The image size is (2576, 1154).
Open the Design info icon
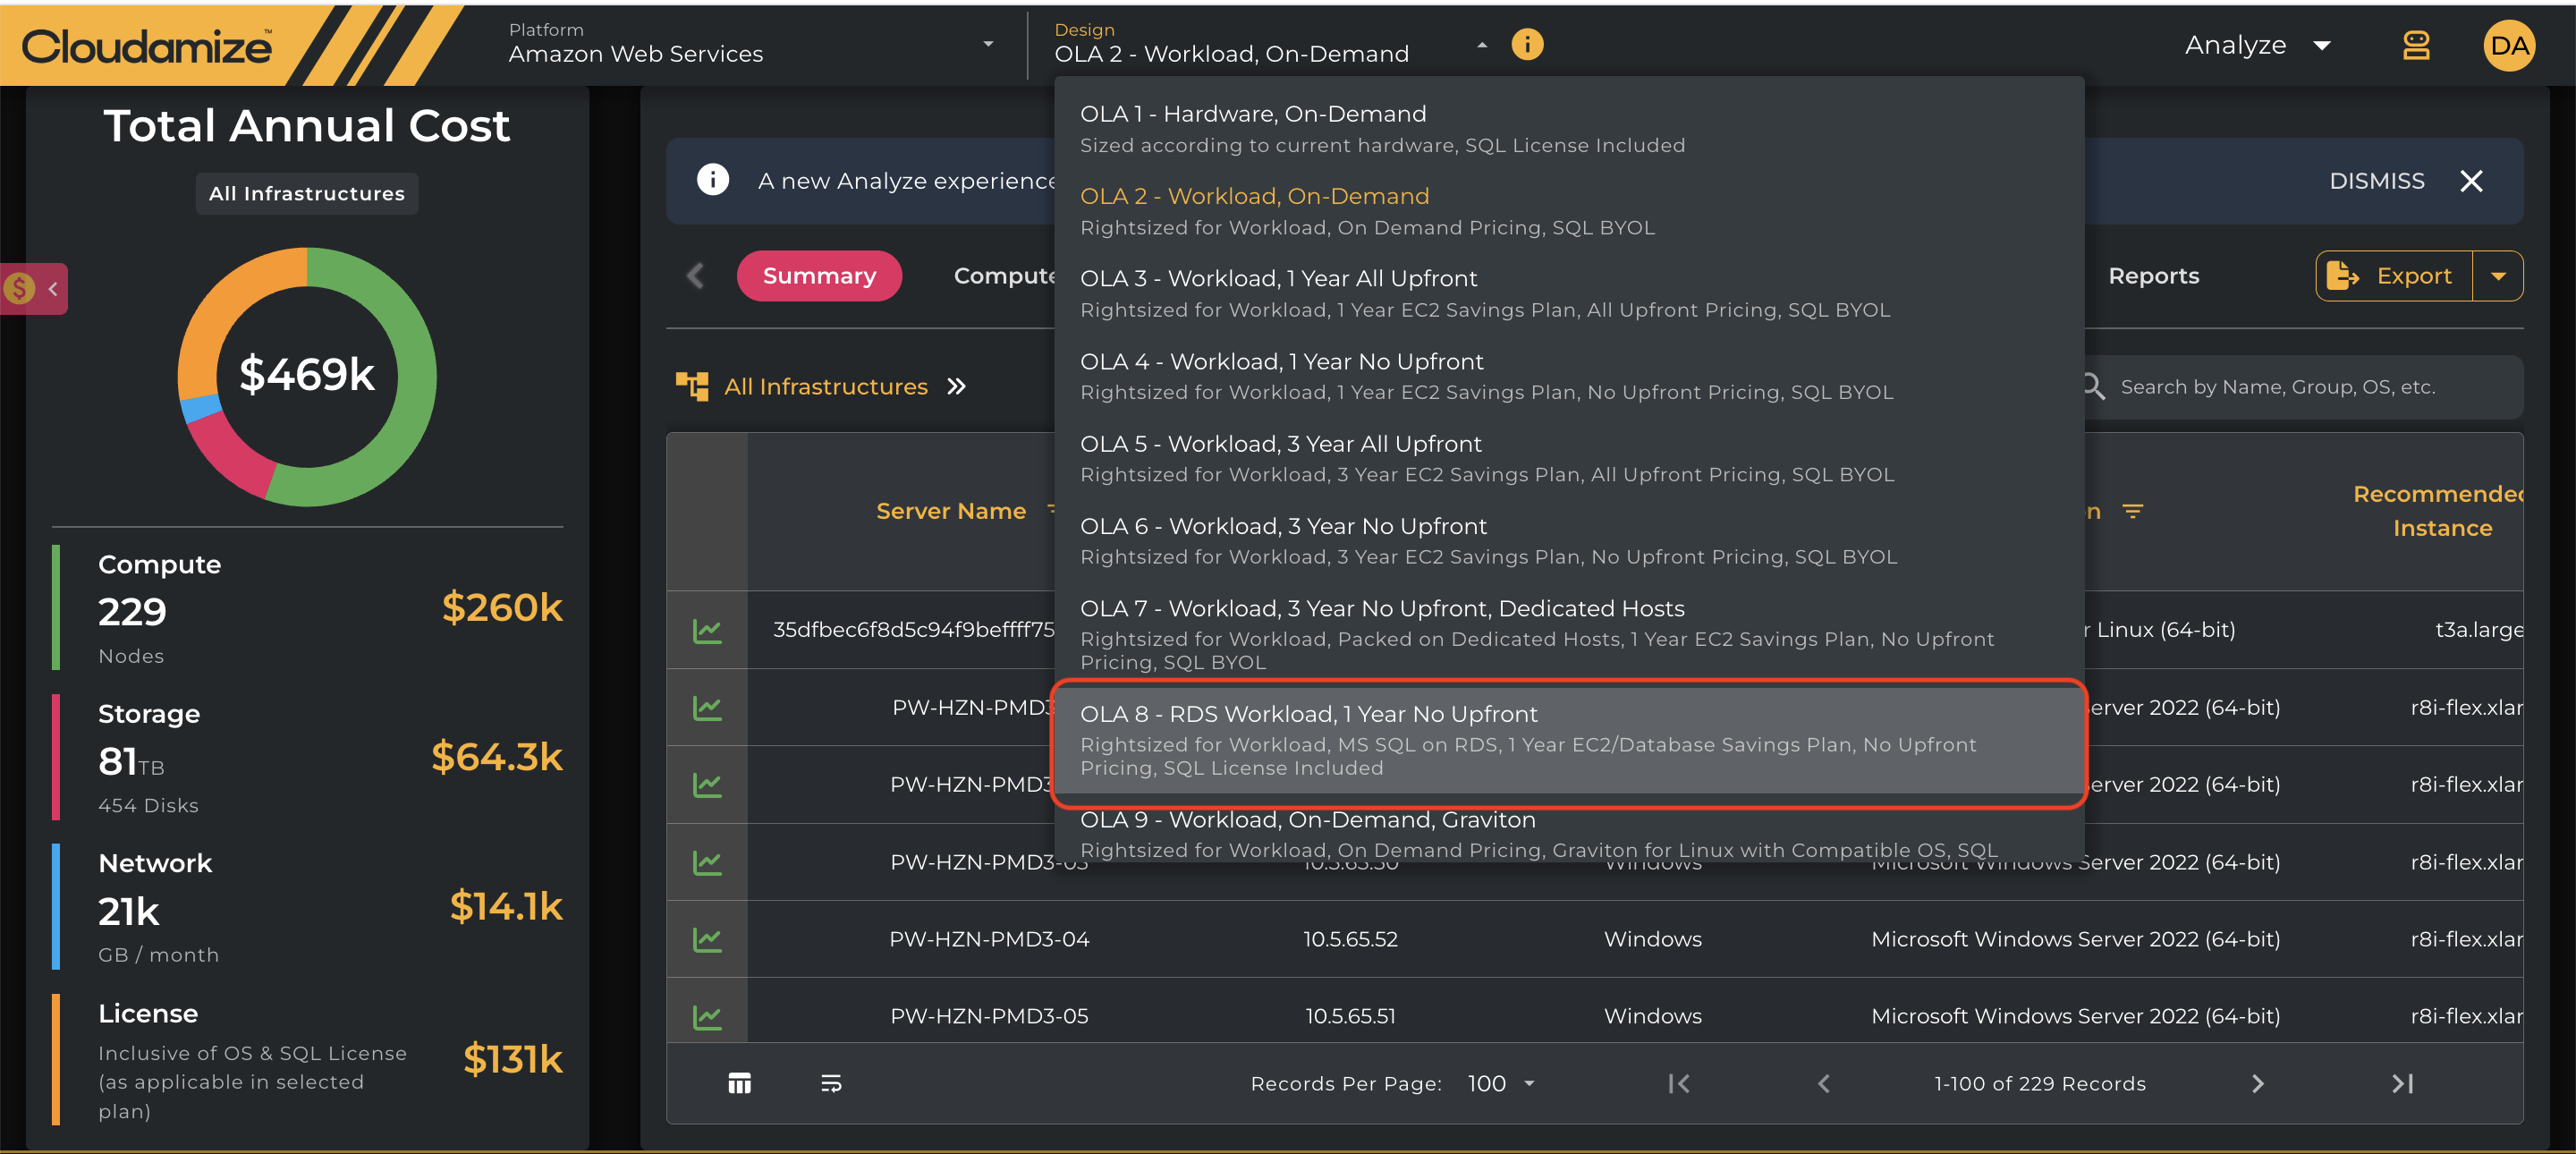tap(1527, 44)
